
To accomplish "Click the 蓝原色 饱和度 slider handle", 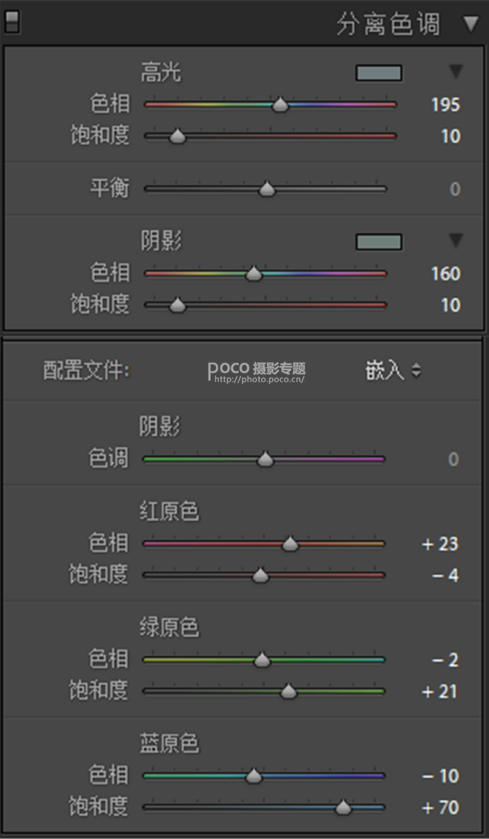I will point(343,807).
